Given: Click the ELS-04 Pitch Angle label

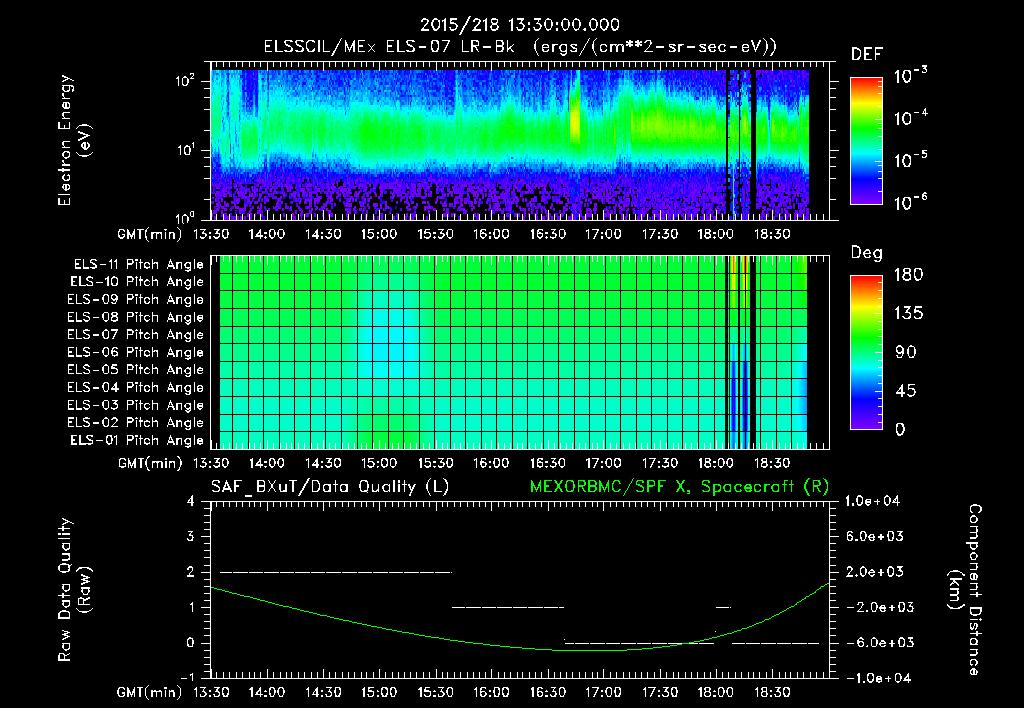Looking at the screenshot, I should click(x=136, y=387).
